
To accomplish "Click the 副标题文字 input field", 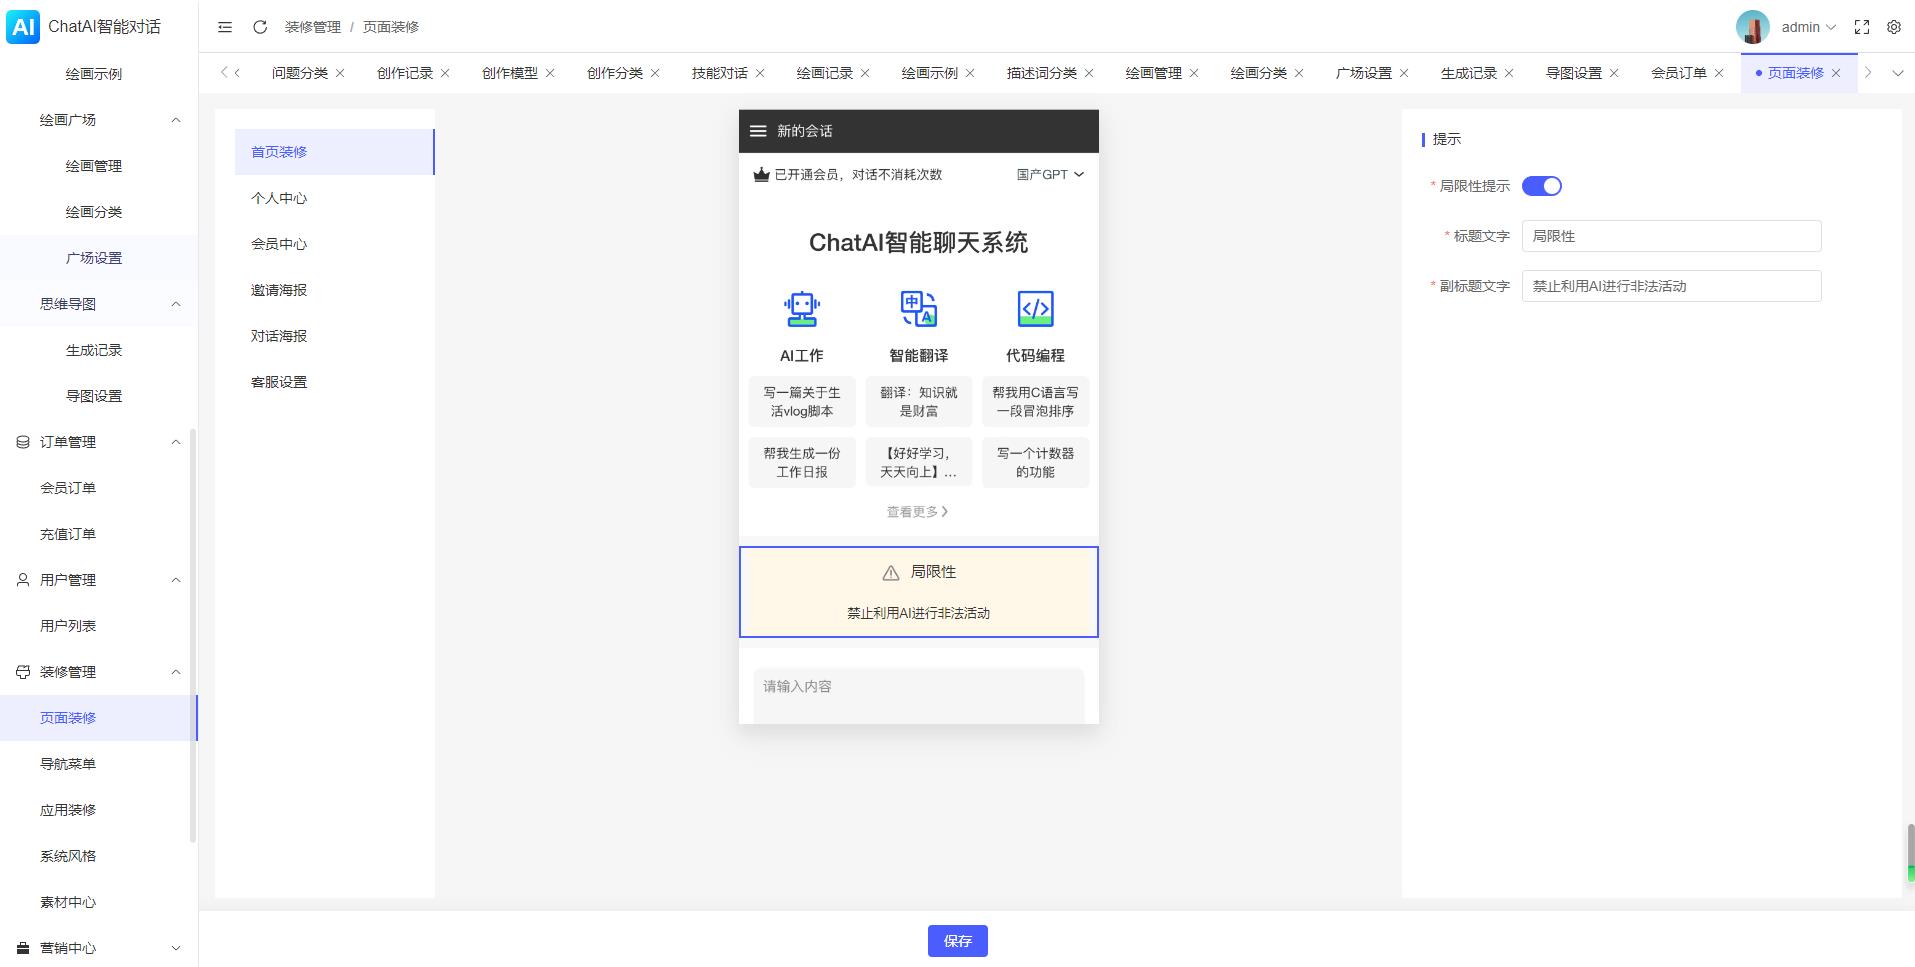I will coord(1671,286).
